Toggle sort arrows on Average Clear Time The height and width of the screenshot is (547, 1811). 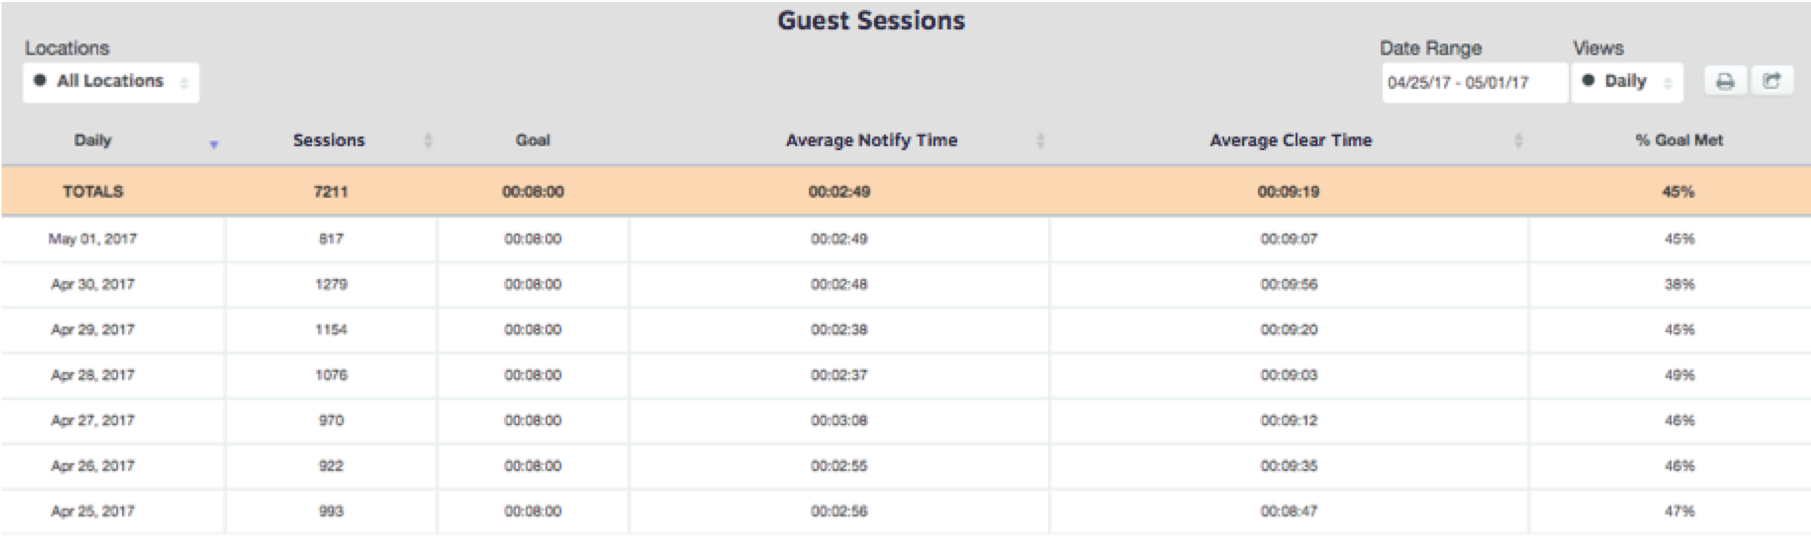[x=1518, y=141]
